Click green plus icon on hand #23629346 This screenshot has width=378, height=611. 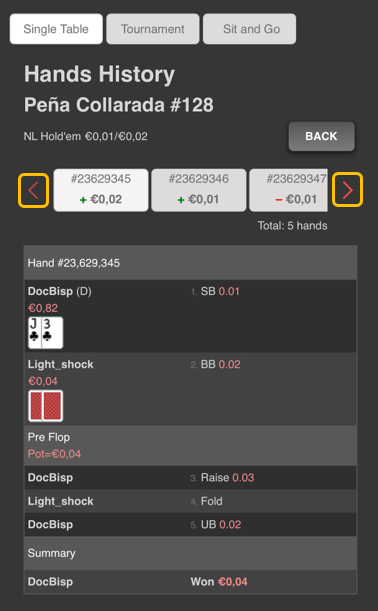(x=181, y=200)
